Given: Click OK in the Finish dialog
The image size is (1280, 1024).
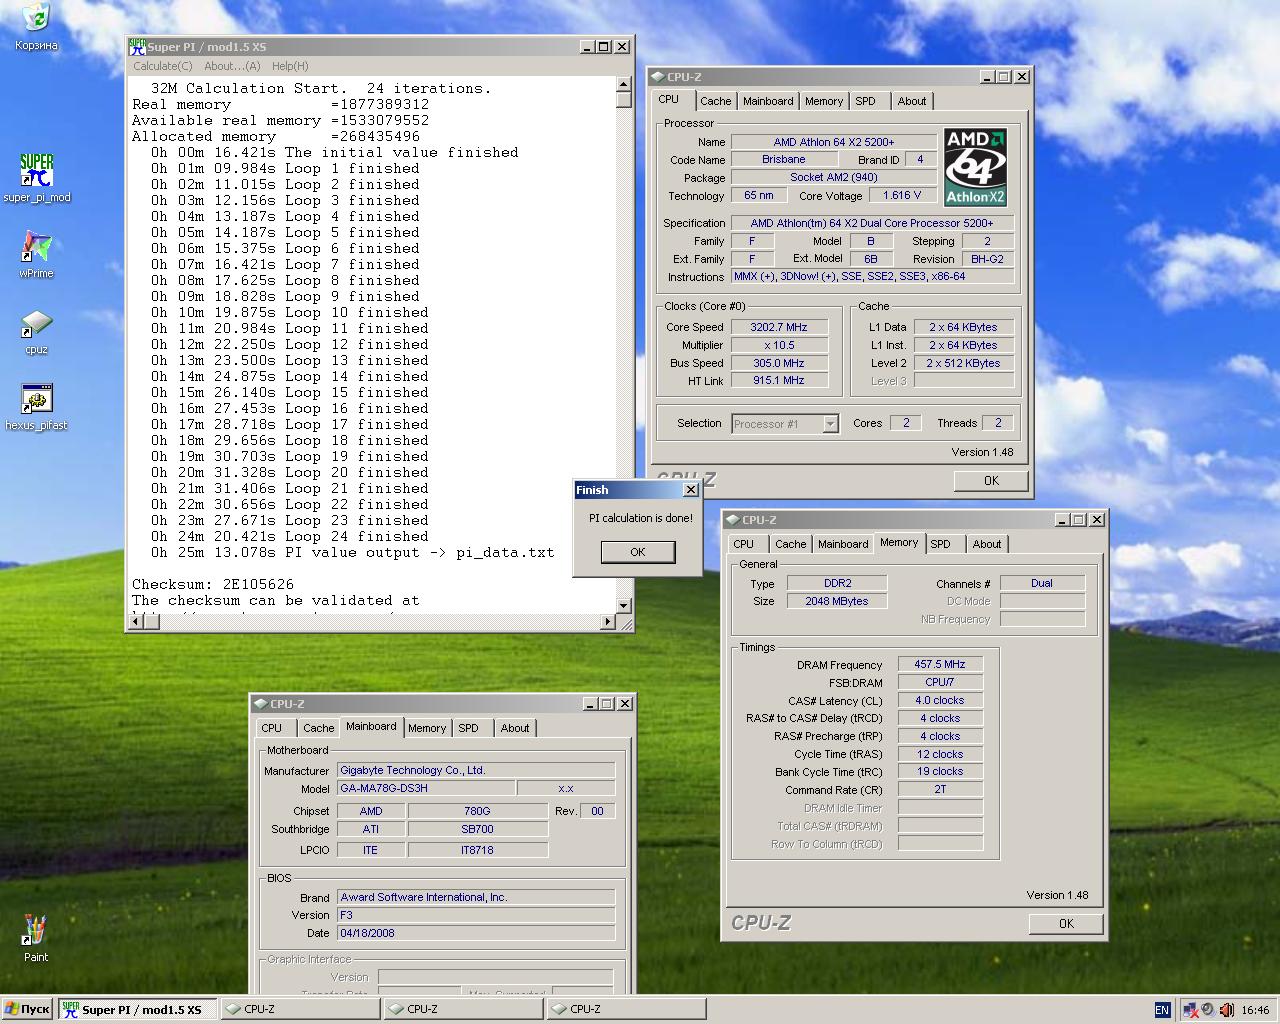Looking at the screenshot, I should point(638,552).
